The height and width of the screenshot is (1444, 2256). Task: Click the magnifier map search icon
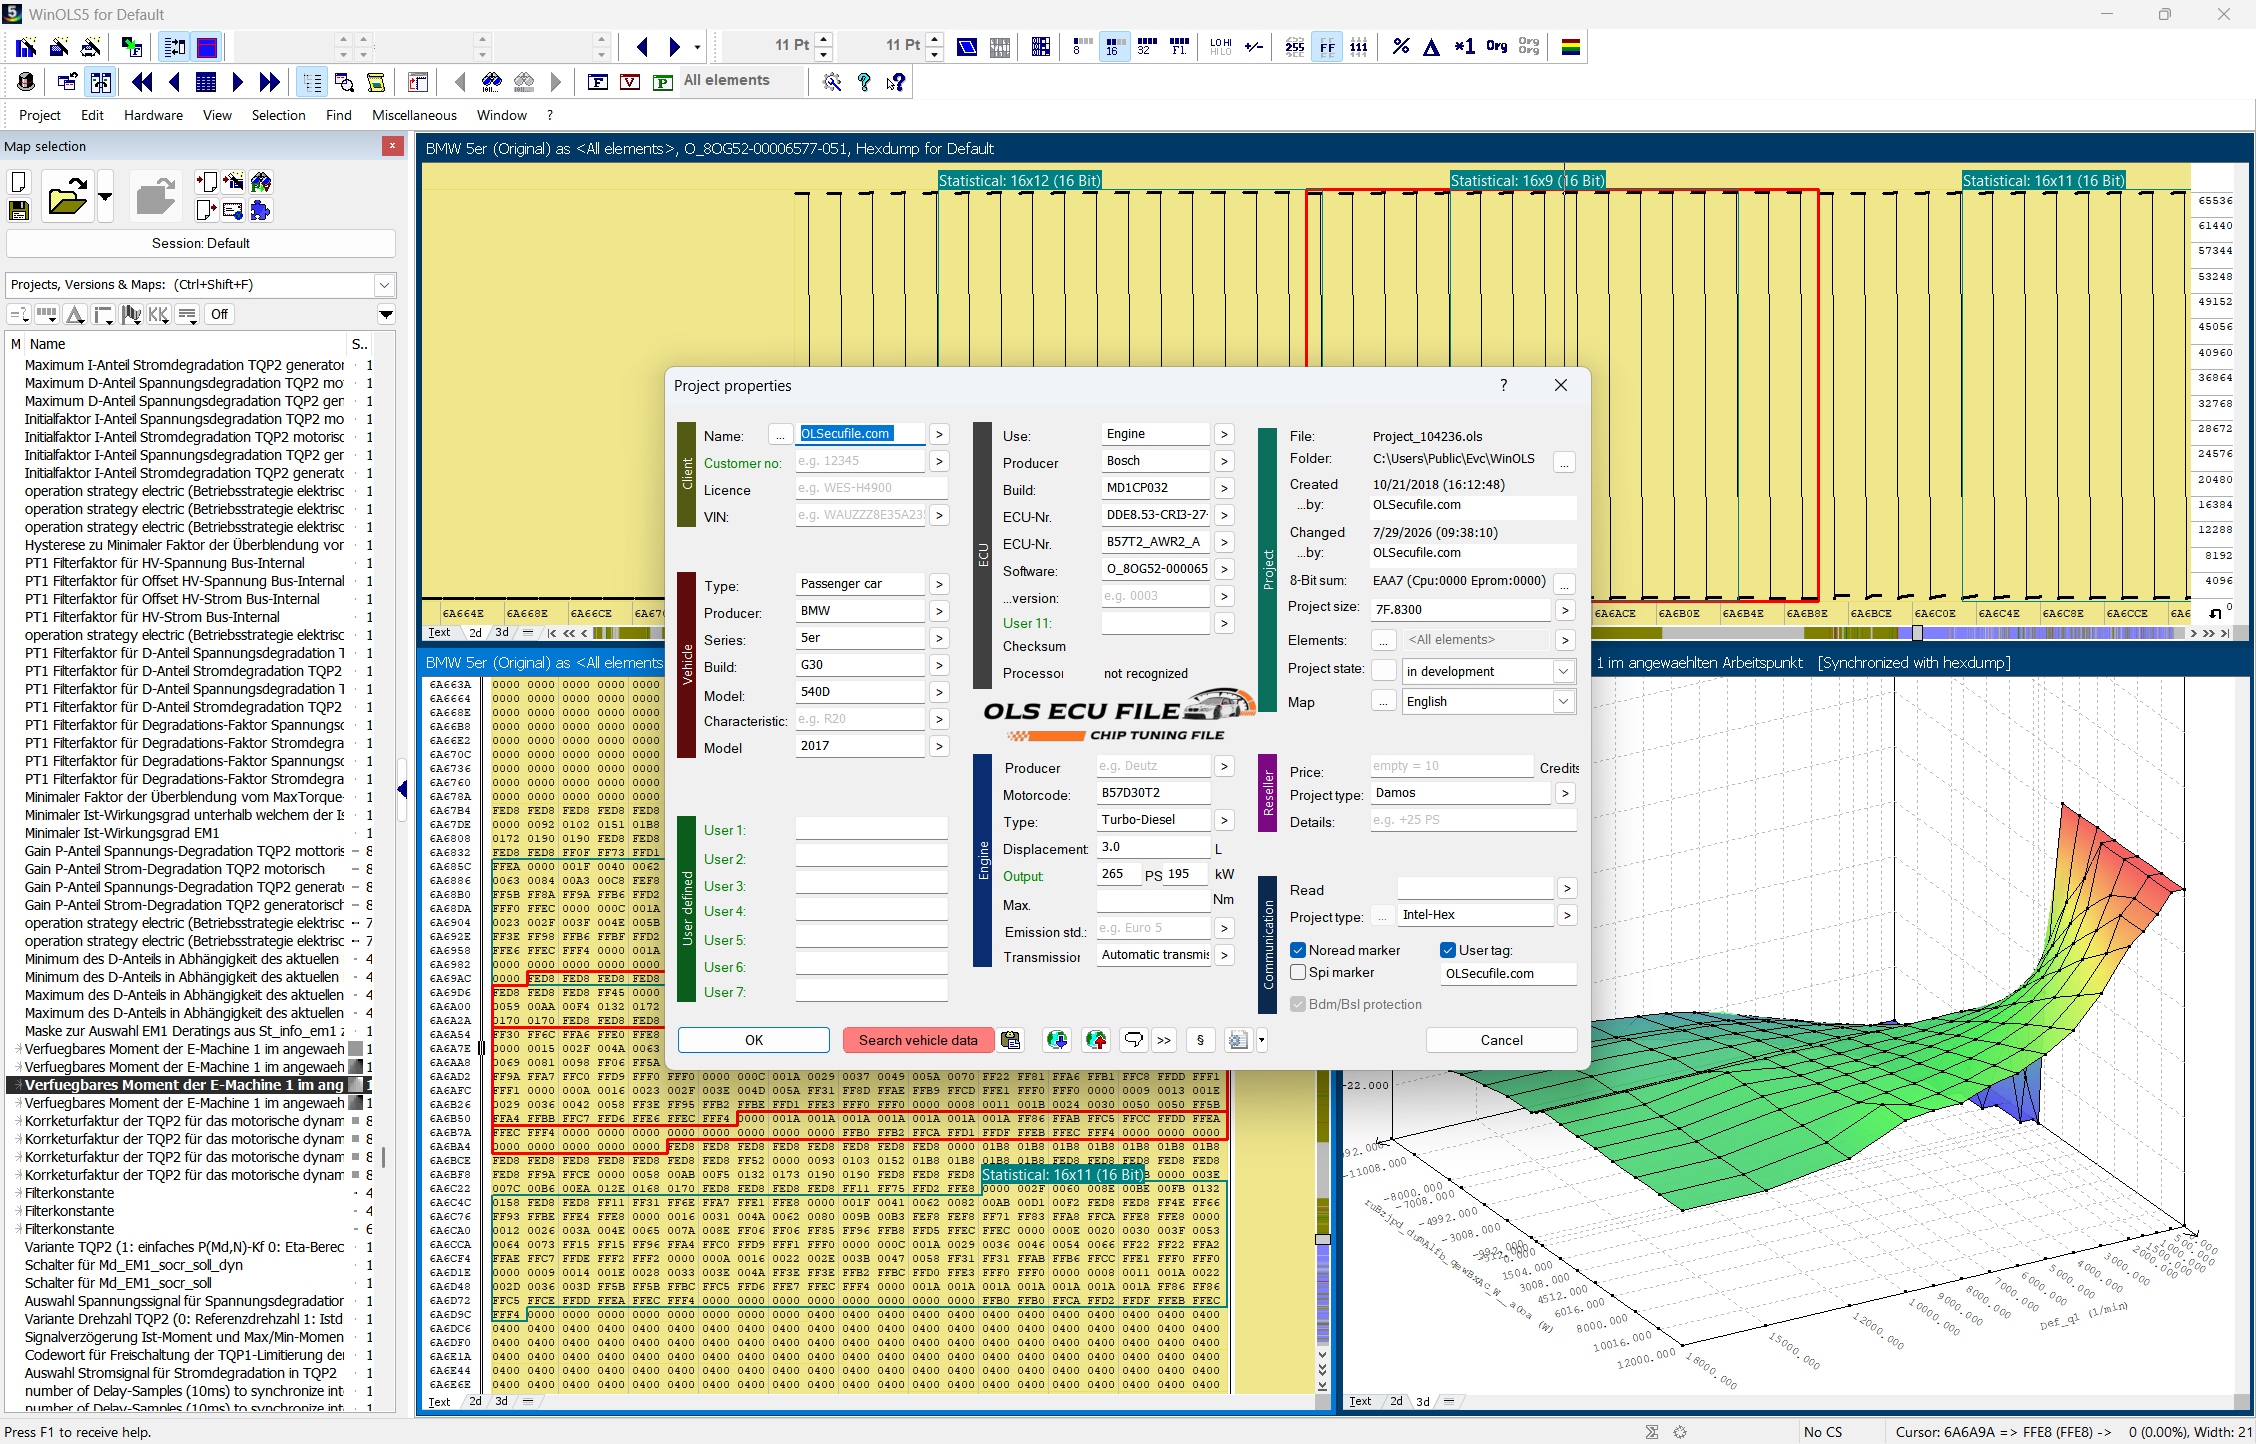(344, 82)
